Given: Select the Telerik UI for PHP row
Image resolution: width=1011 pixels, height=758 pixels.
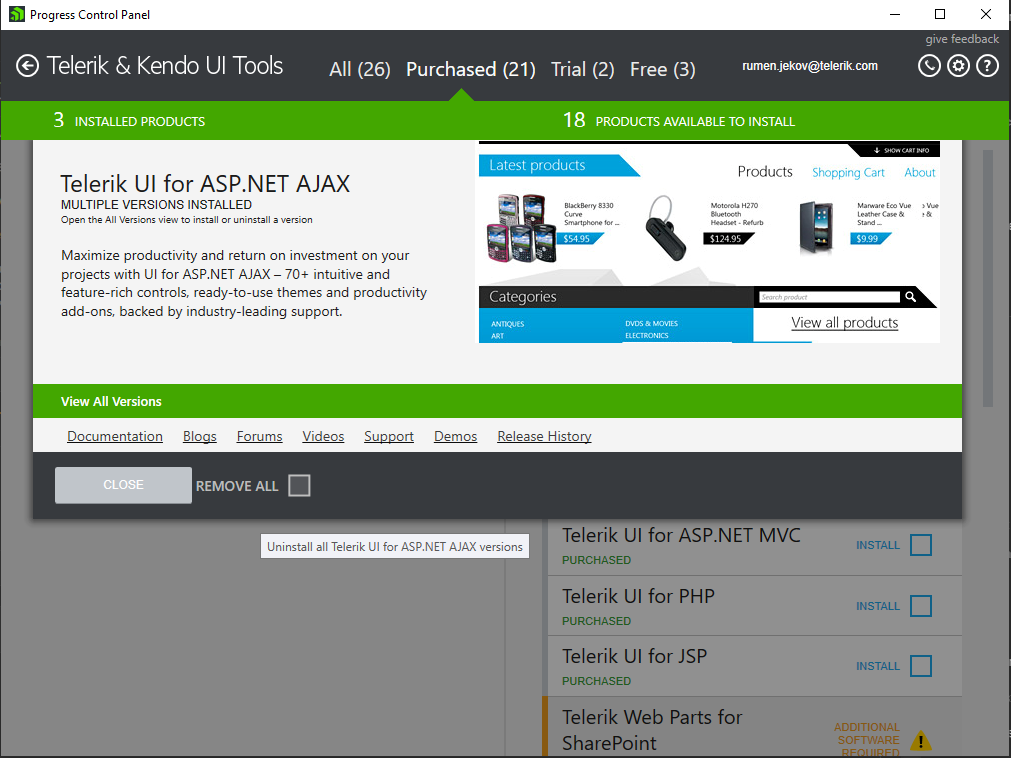Looking at the screenshot, I should coord(754,606).
